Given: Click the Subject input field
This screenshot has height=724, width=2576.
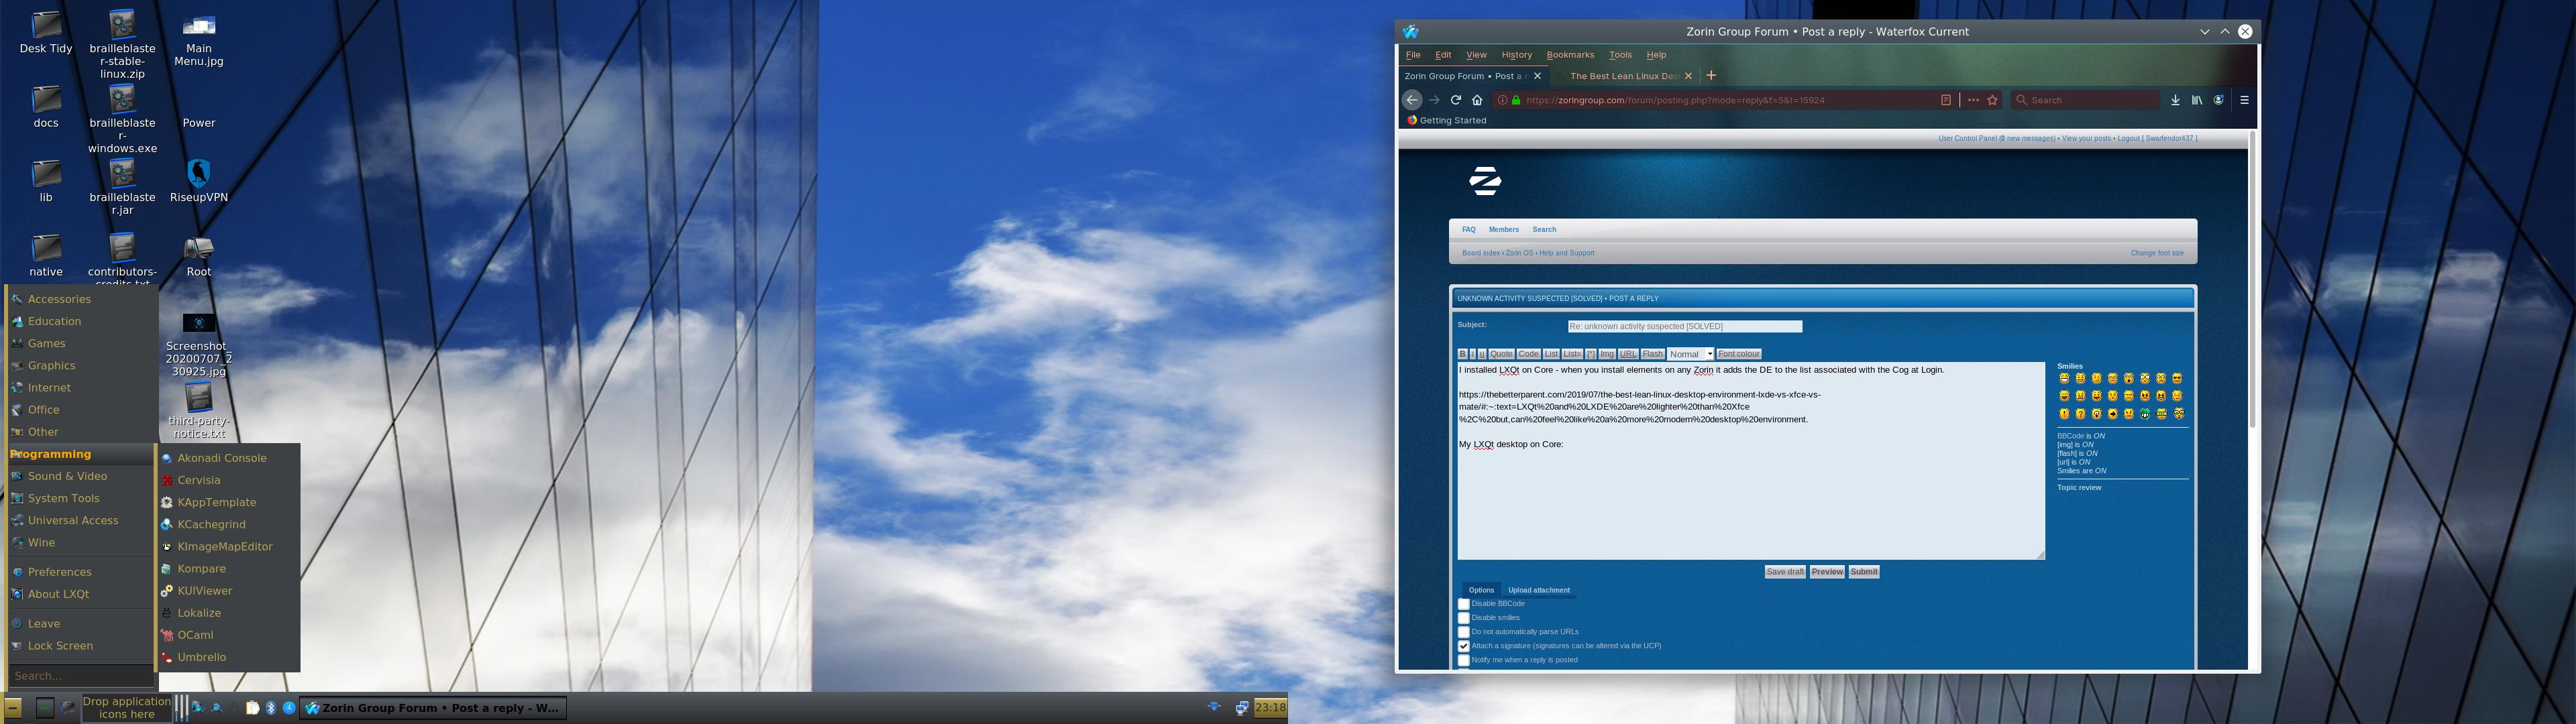Looking at the screenshot, I should pos(1684,327).
